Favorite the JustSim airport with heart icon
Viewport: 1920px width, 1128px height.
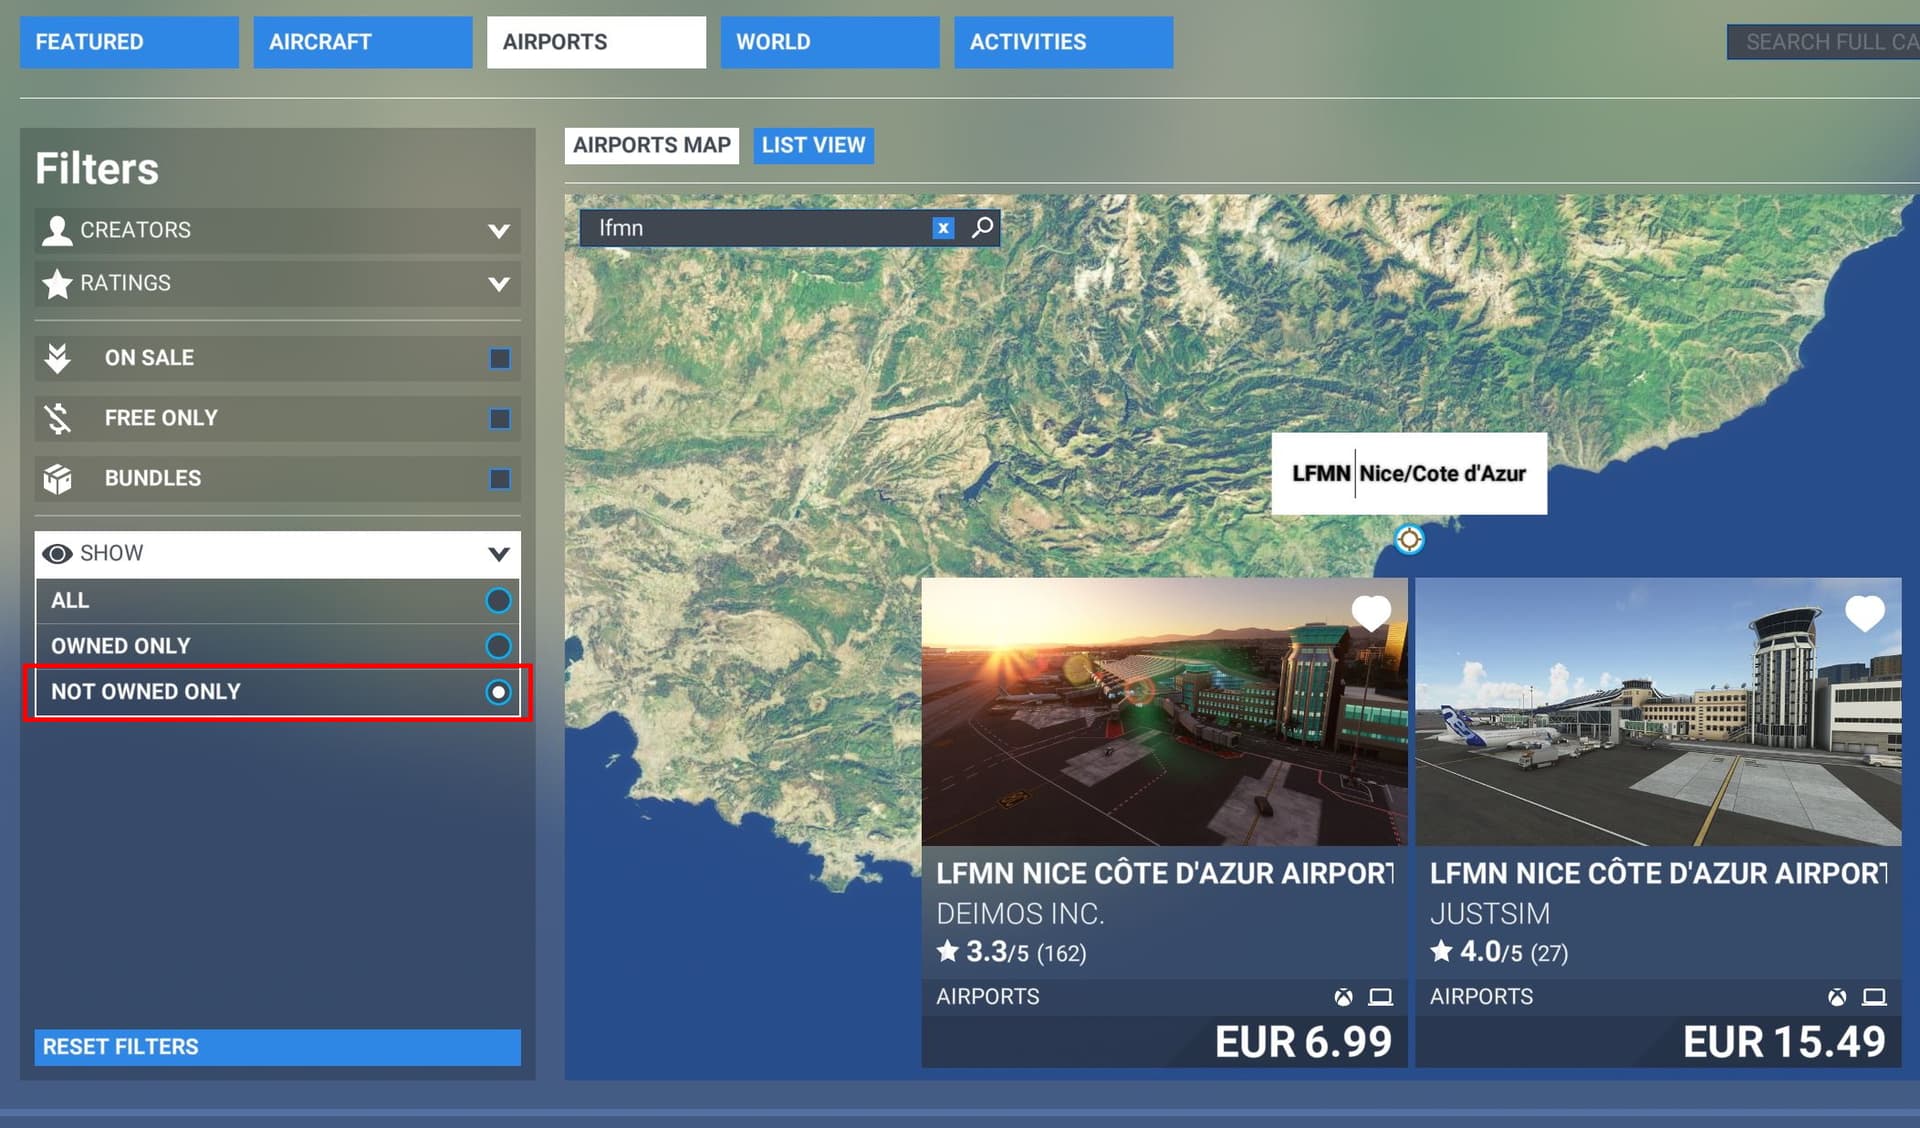(x=1864, y=612)
